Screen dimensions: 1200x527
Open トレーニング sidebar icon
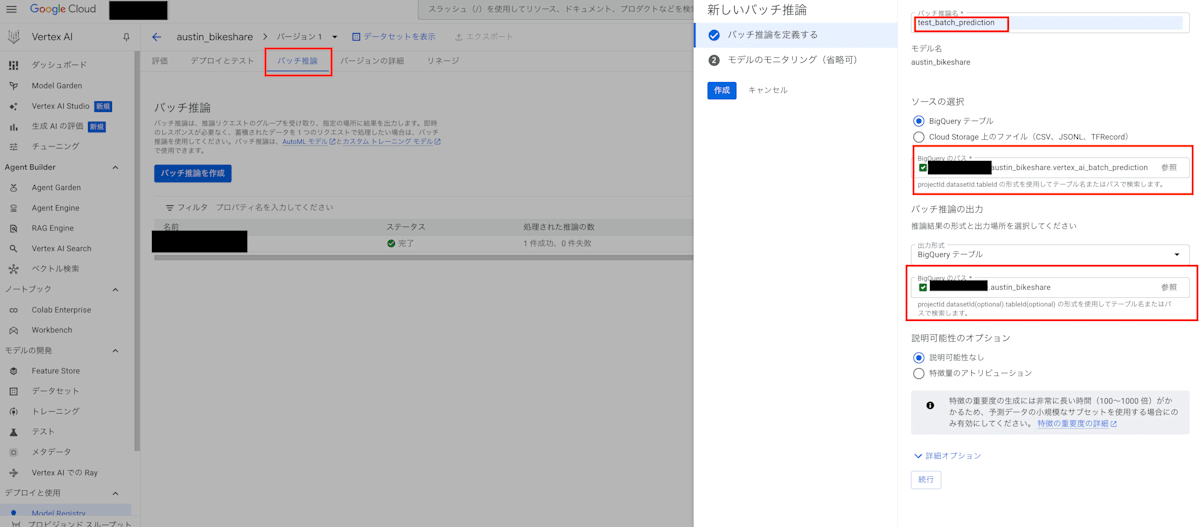13,412
